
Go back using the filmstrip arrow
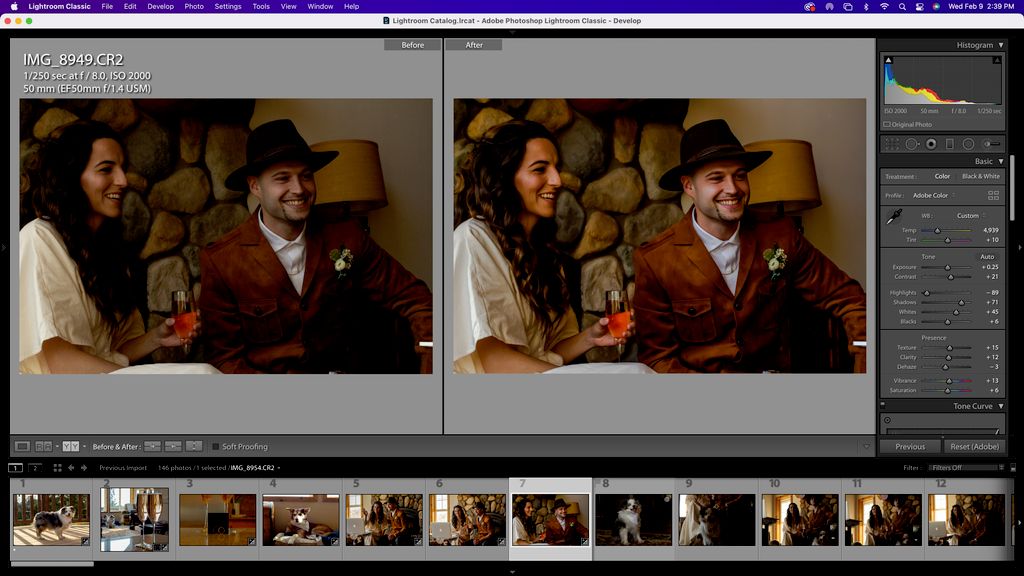coord(71,468)
